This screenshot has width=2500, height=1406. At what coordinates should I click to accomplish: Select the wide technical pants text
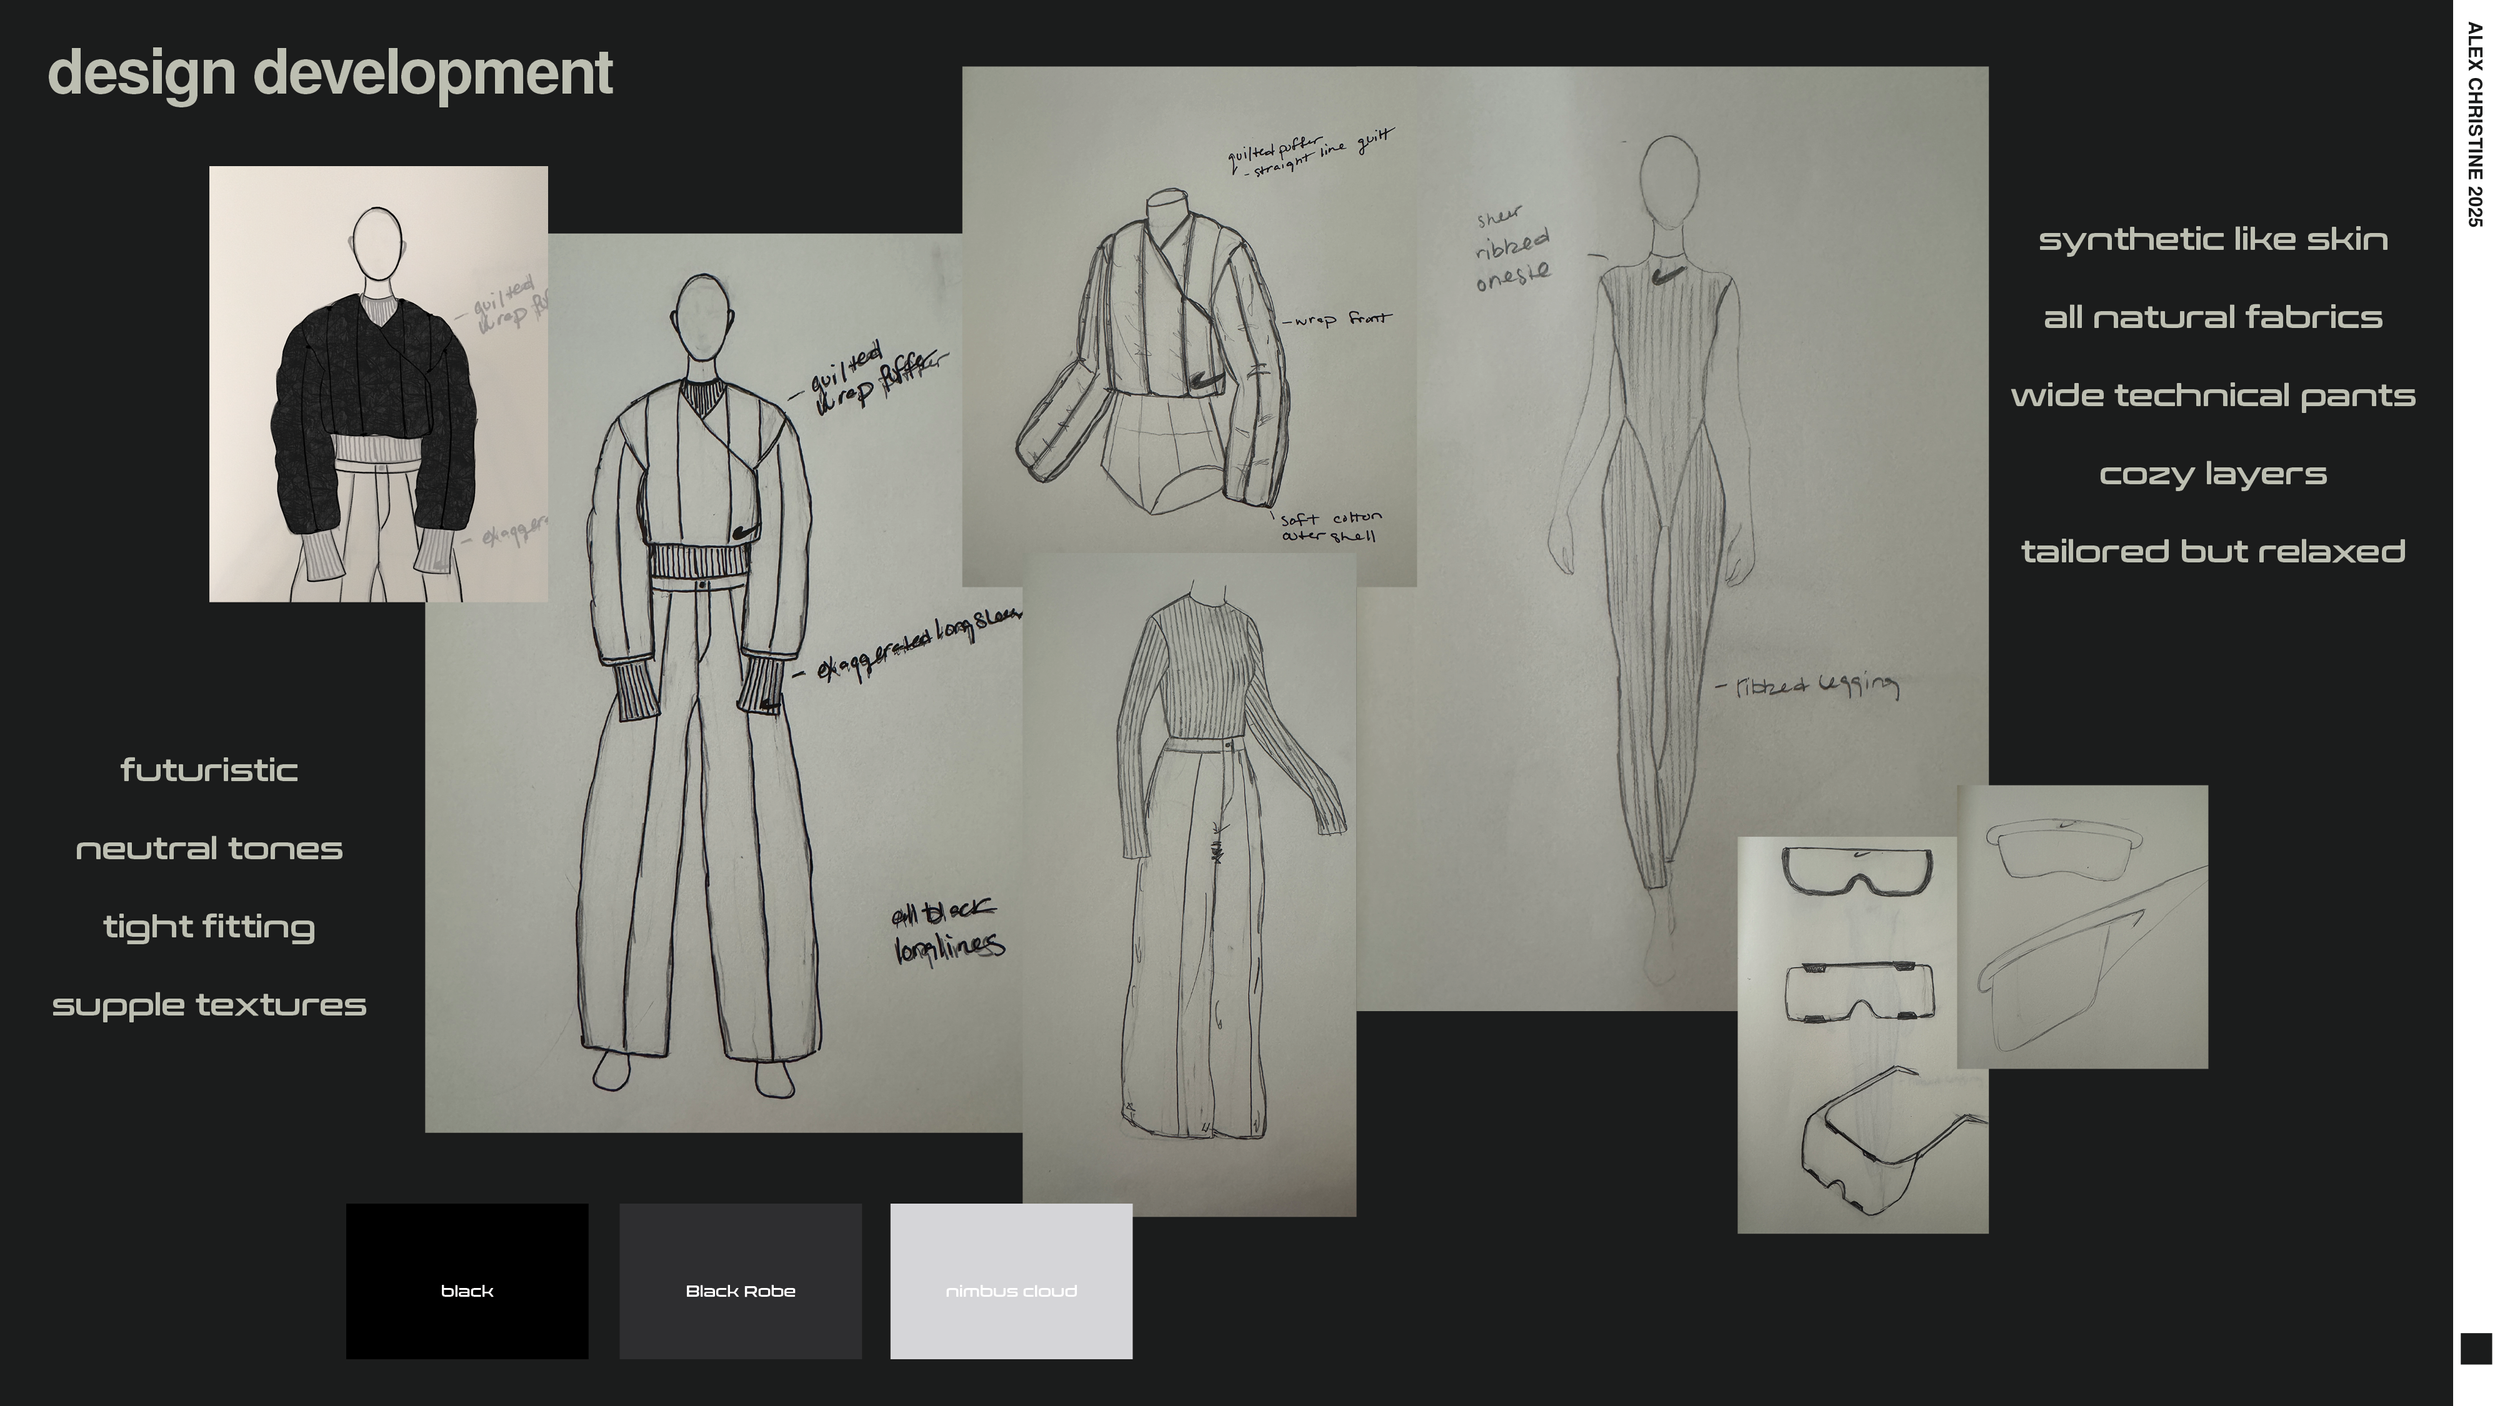(x=2213, y=396)
